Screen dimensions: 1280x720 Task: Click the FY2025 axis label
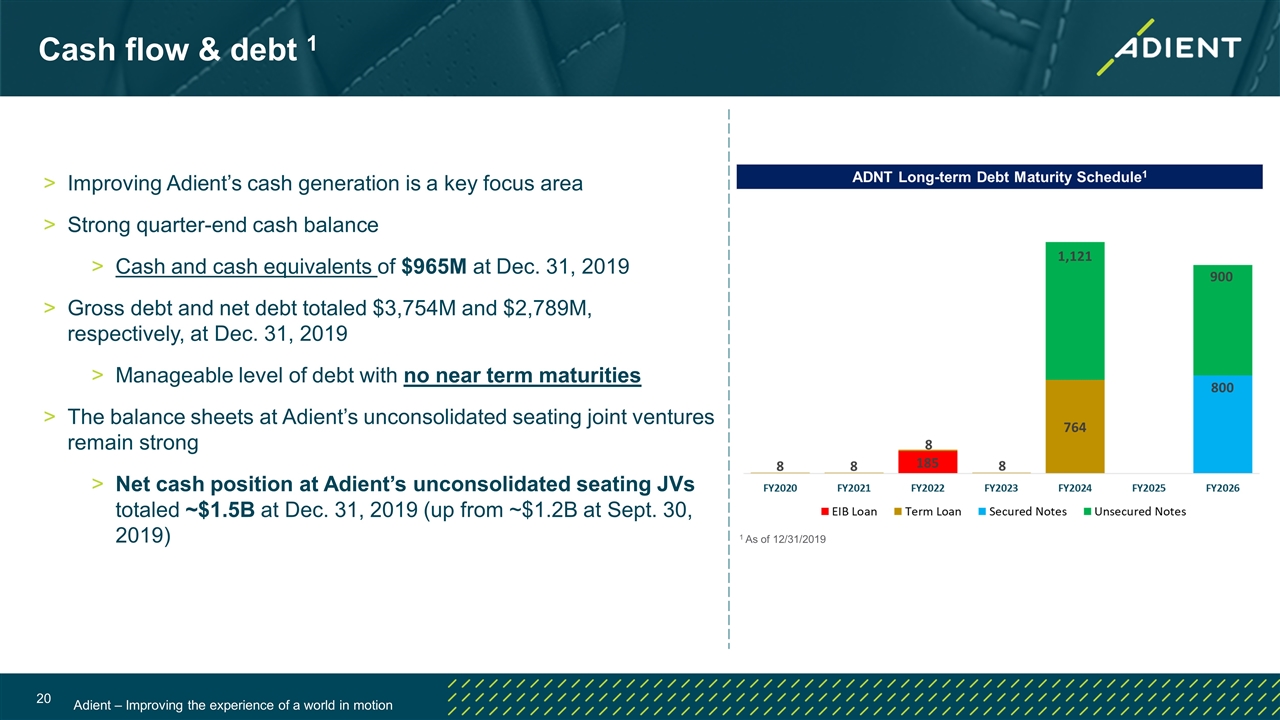[1149, 488]
